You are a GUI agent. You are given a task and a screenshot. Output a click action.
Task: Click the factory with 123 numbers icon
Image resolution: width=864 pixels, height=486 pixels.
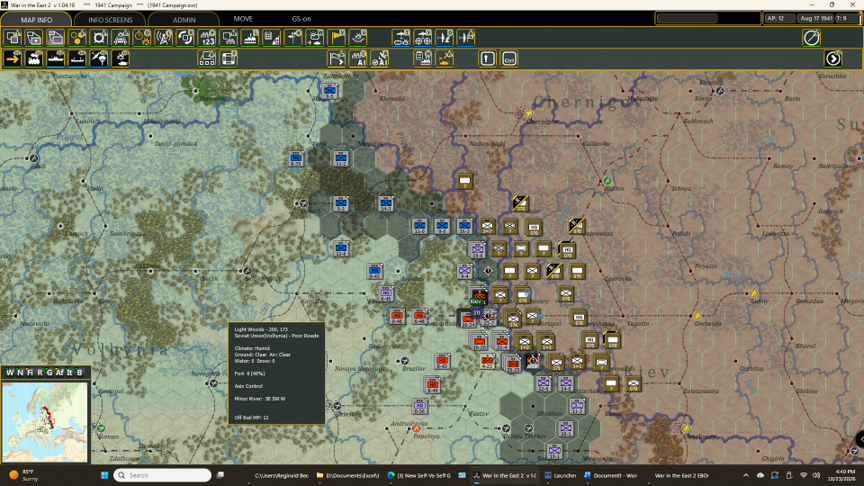tap(207, 38)
